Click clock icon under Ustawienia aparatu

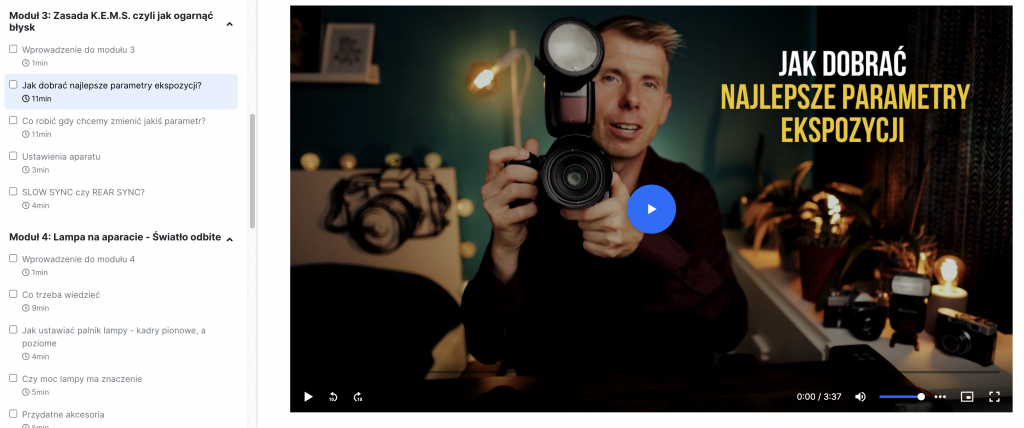click(25, 170)
